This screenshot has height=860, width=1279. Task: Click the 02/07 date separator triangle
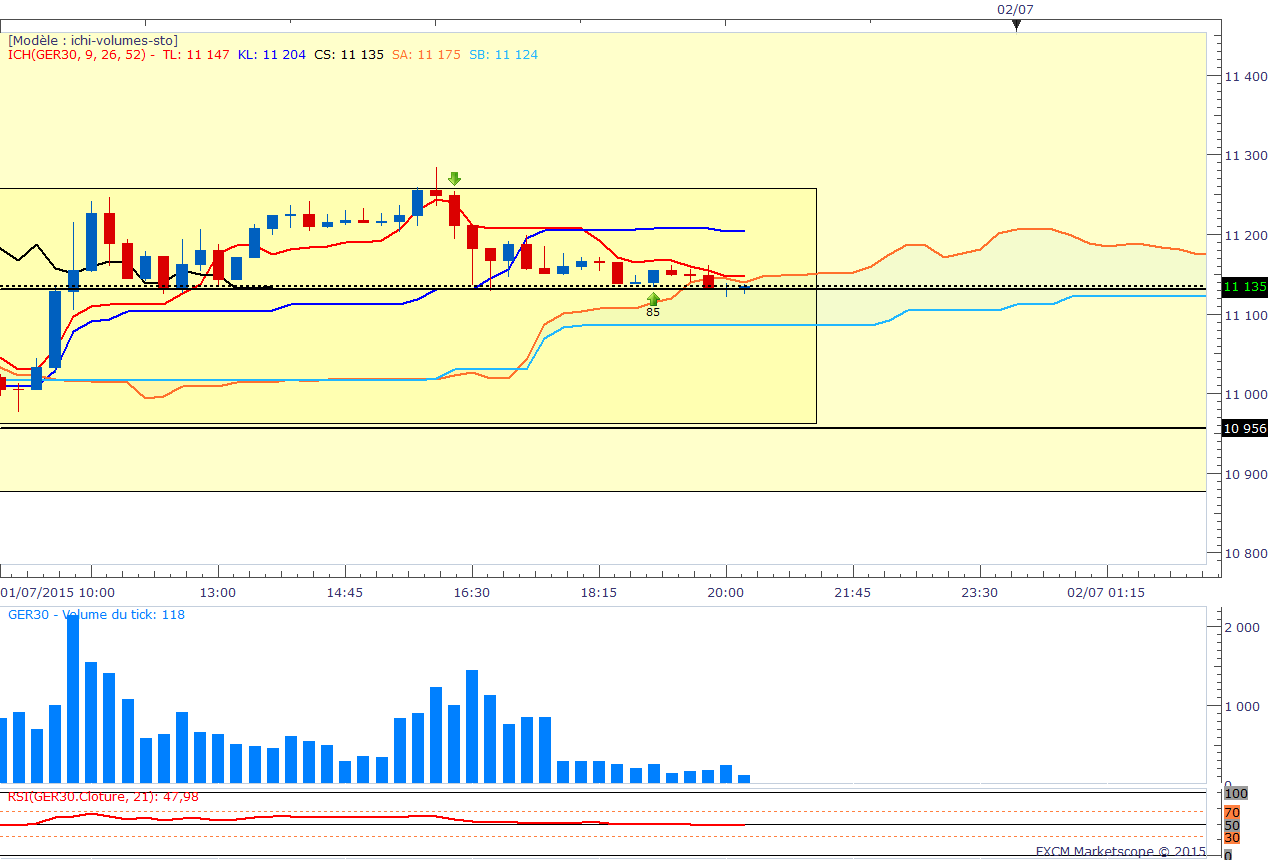coord(1015,26)
